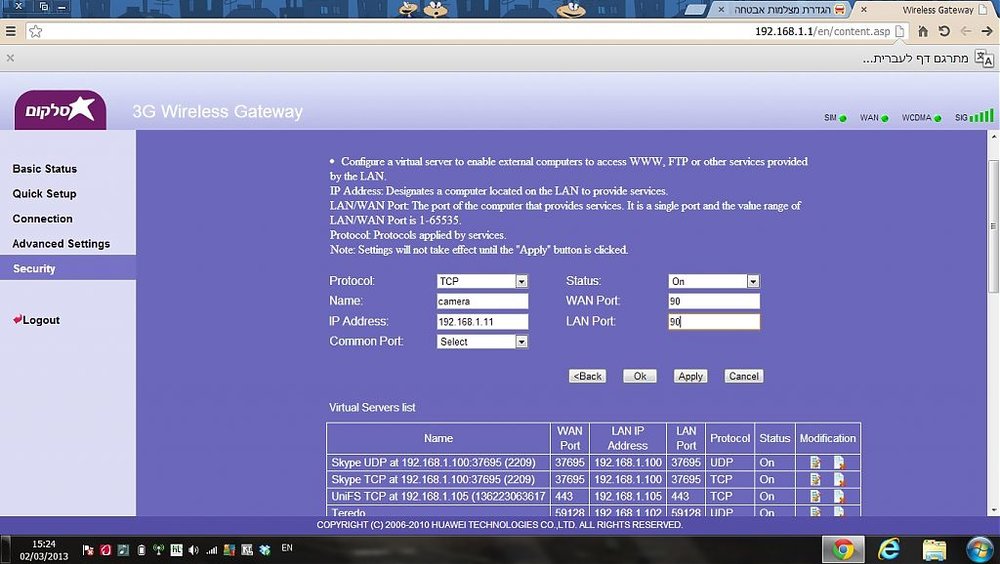The height and width of the screenshot is (564, 1000).
Task: Click delete icon for Skype TCP entry
Action: click(x=839, y=479)
